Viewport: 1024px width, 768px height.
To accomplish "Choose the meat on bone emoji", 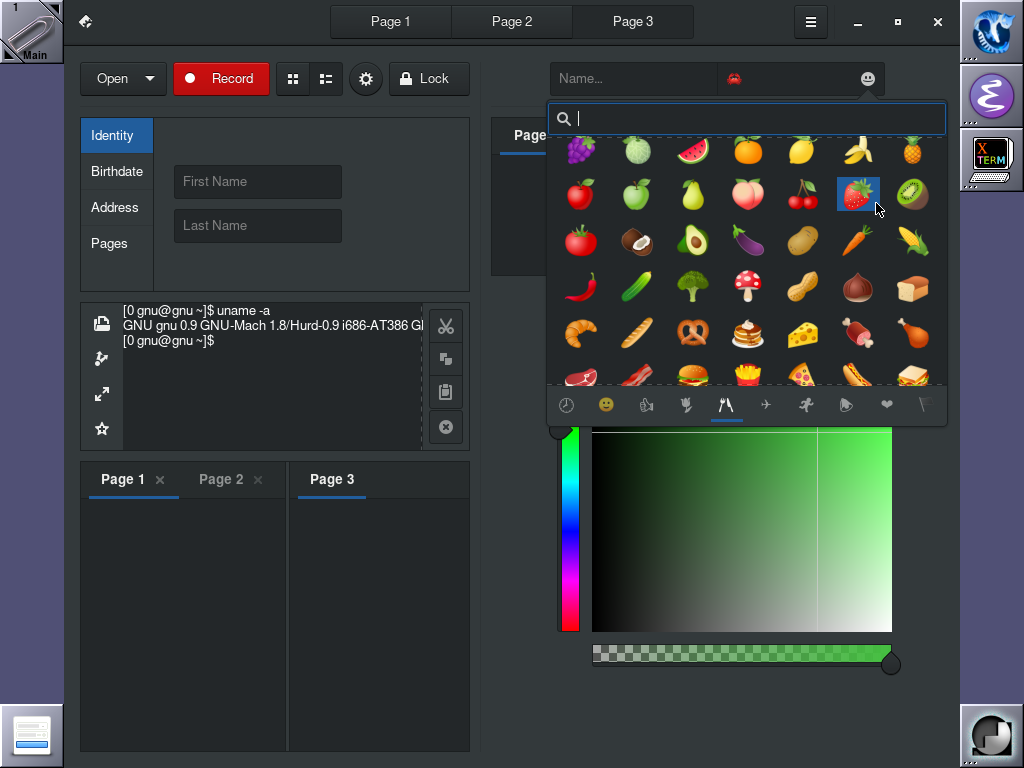I will 858,334.
